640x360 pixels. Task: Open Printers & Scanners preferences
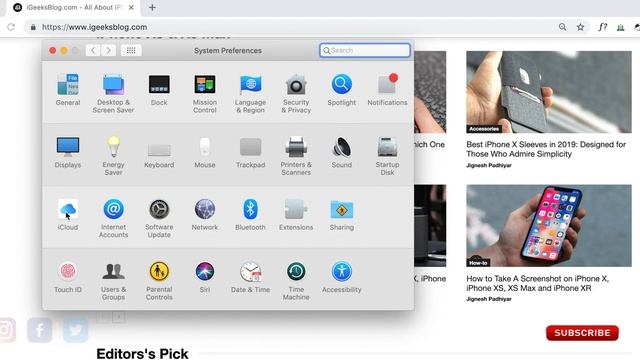pyautogui.click(x=296, y=156)
